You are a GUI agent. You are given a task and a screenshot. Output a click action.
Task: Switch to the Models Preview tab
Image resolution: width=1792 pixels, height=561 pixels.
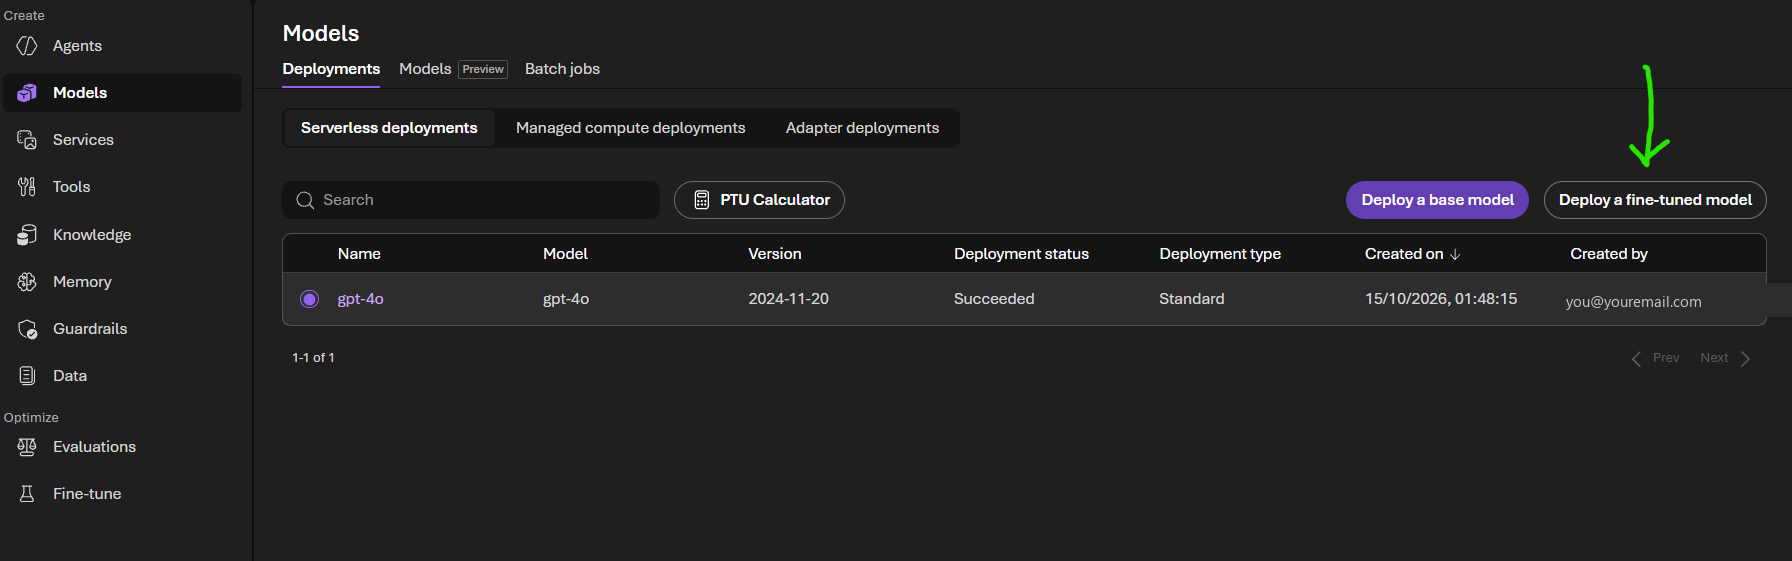(453, 69)
